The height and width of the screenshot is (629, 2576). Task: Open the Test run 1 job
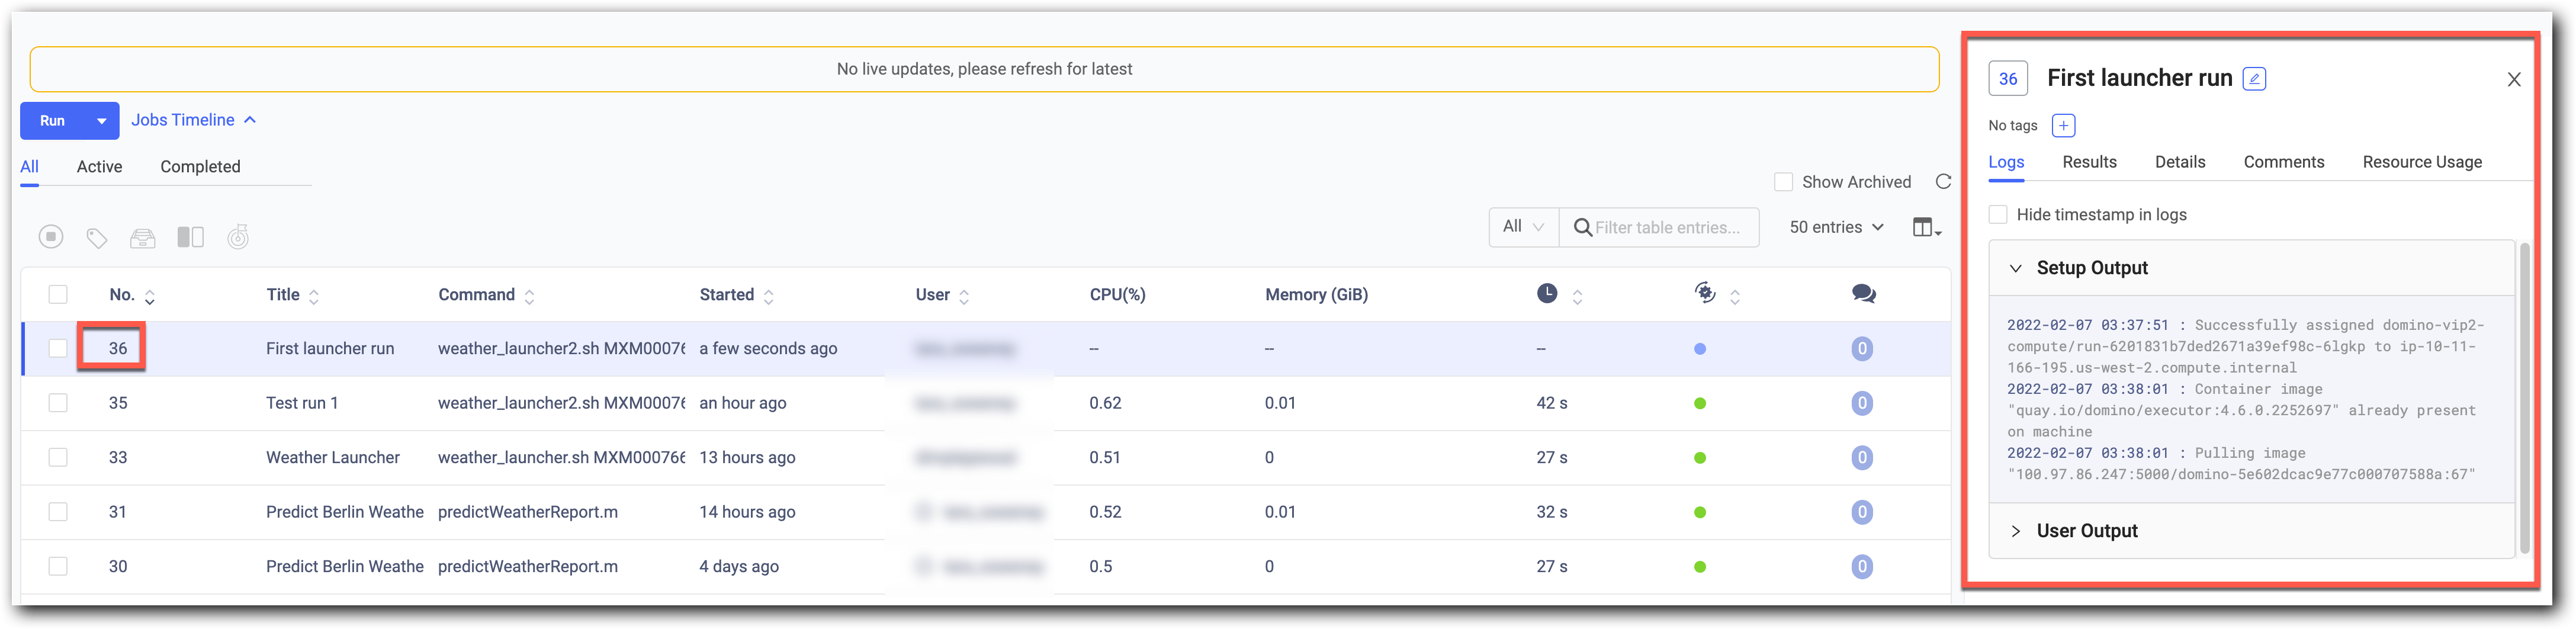pos(302,404)
